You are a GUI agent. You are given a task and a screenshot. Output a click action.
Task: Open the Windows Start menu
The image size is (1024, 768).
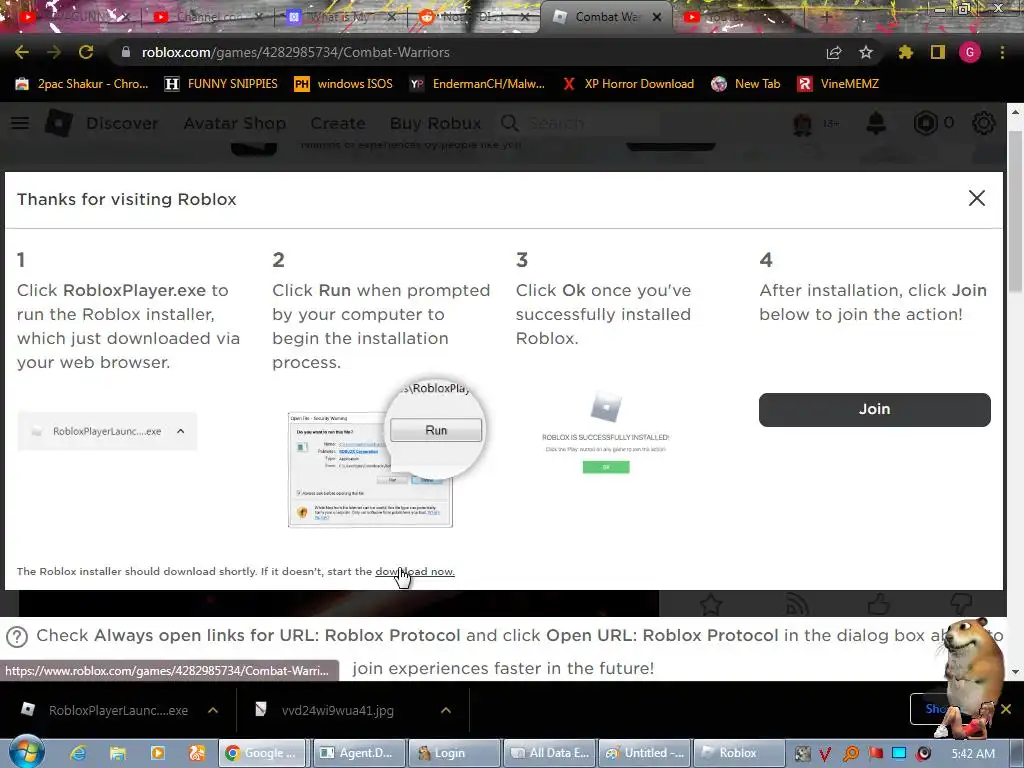26,752
